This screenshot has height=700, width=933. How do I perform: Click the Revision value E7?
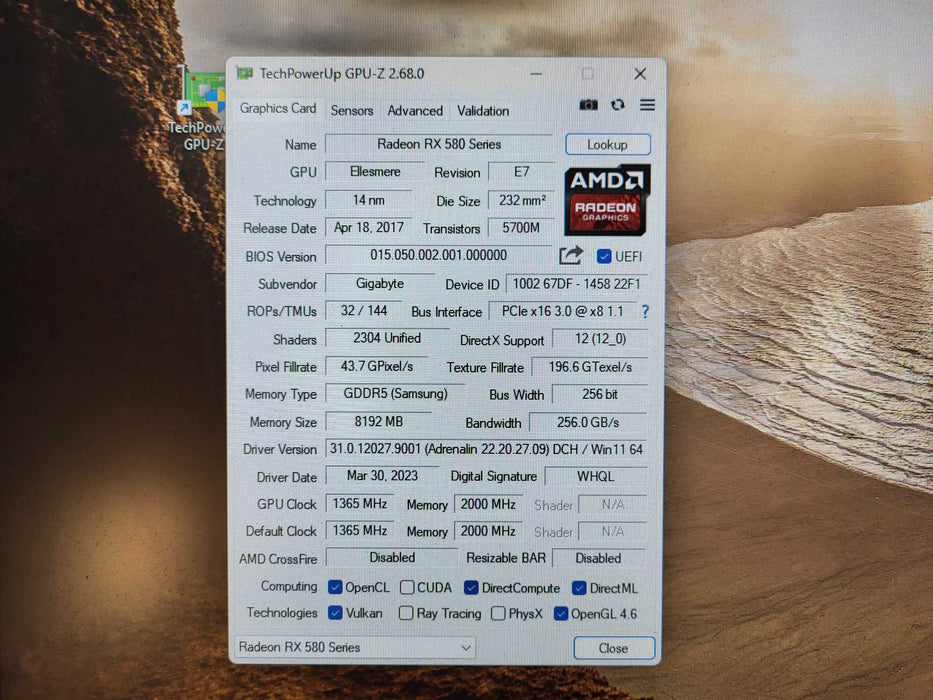521,172
